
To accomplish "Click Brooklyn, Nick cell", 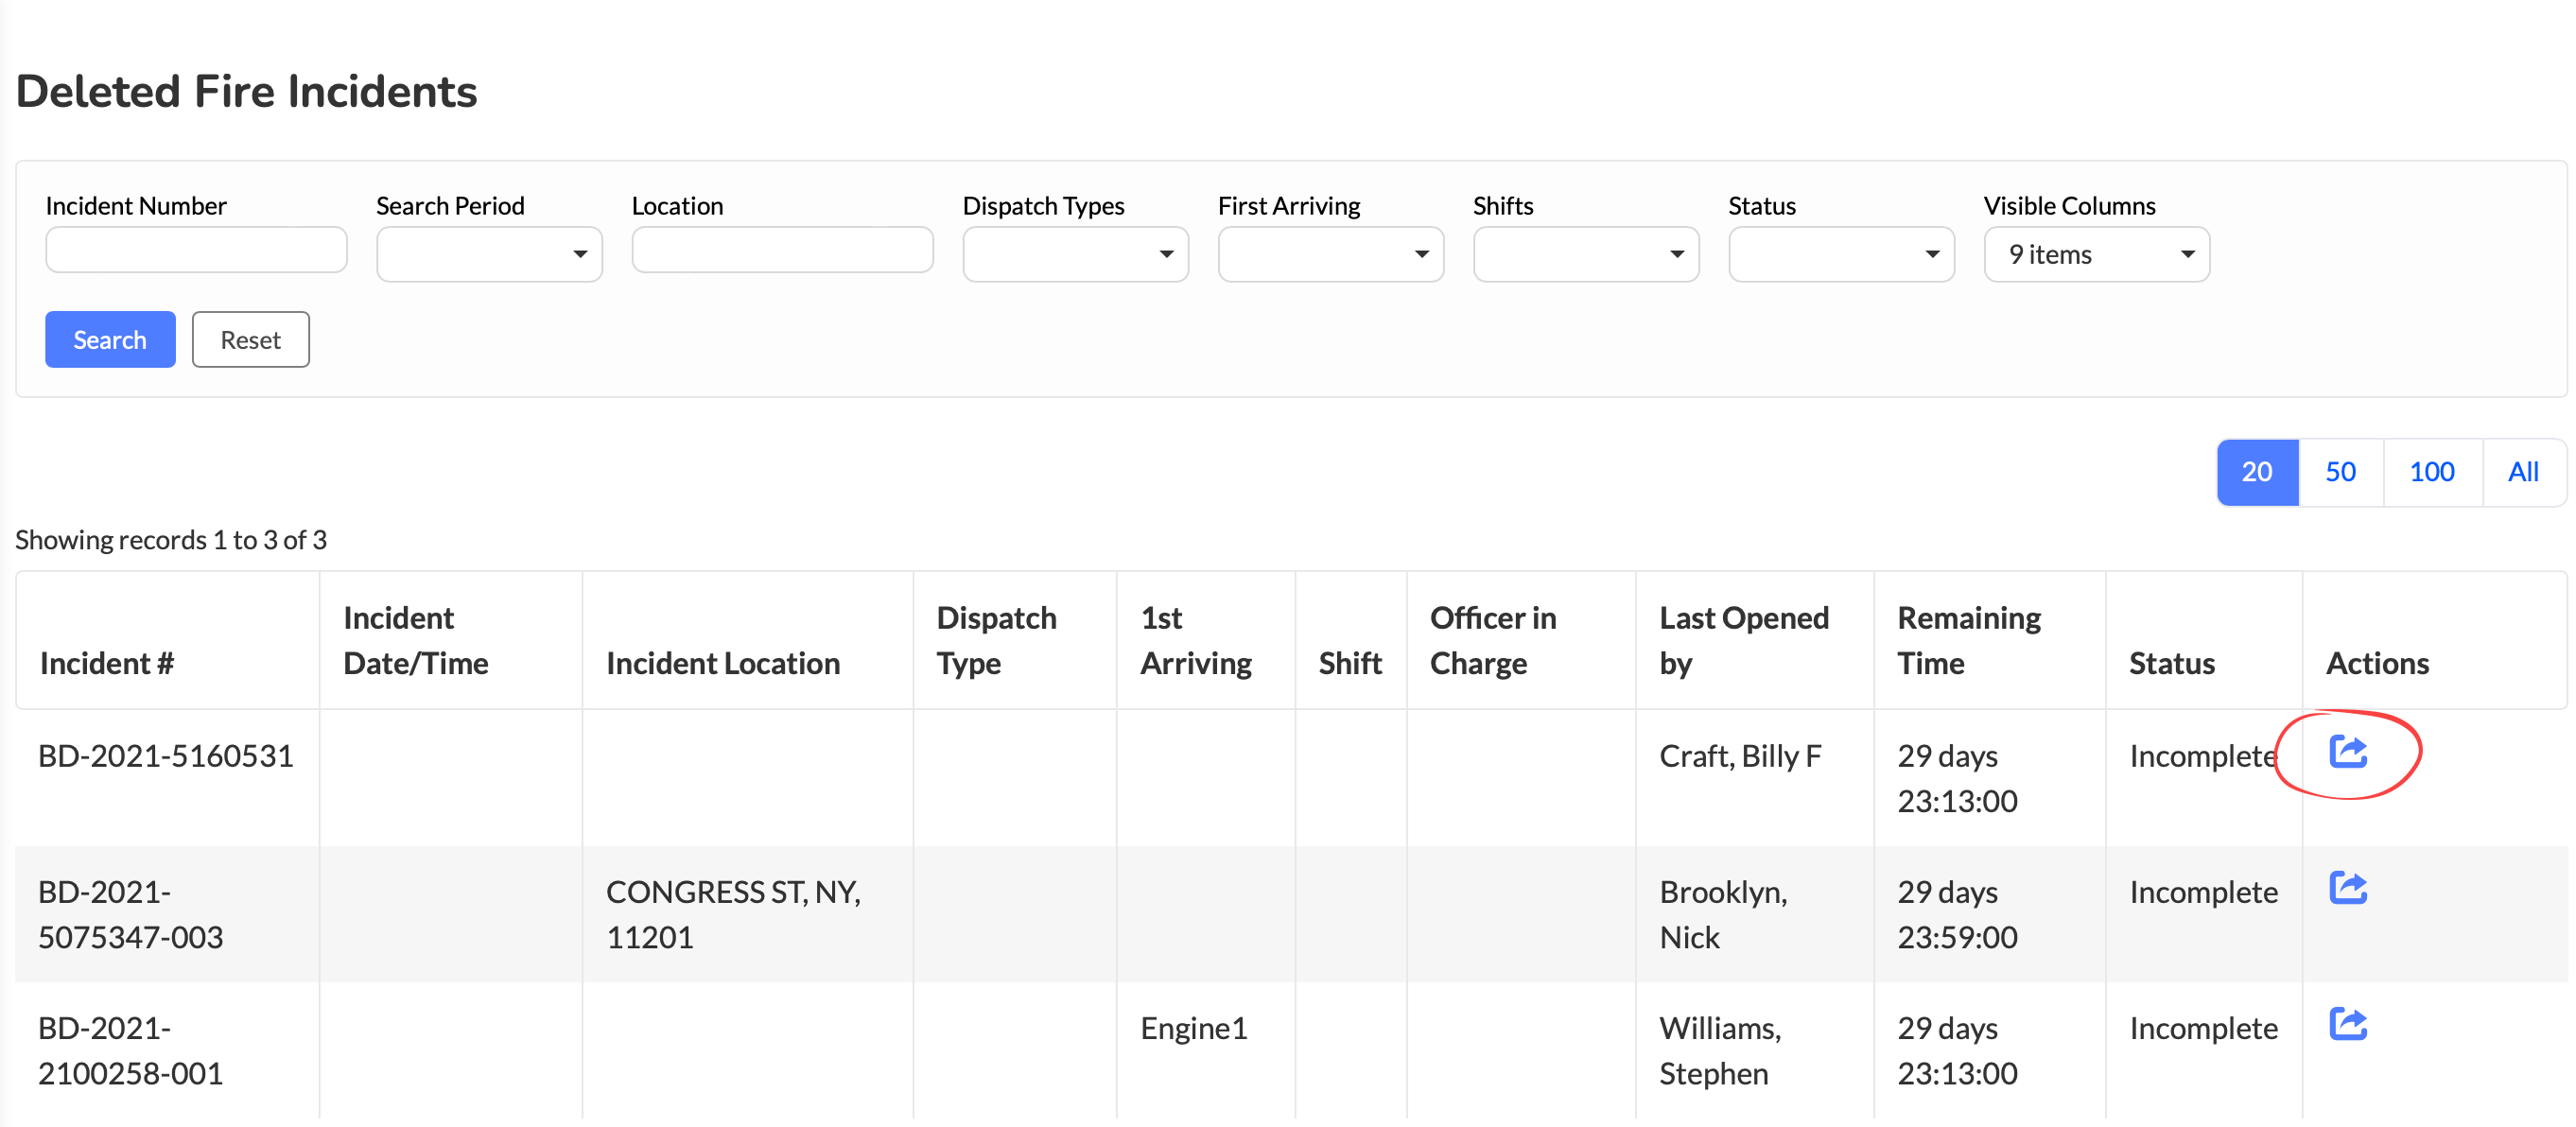I will point(1723,914).
